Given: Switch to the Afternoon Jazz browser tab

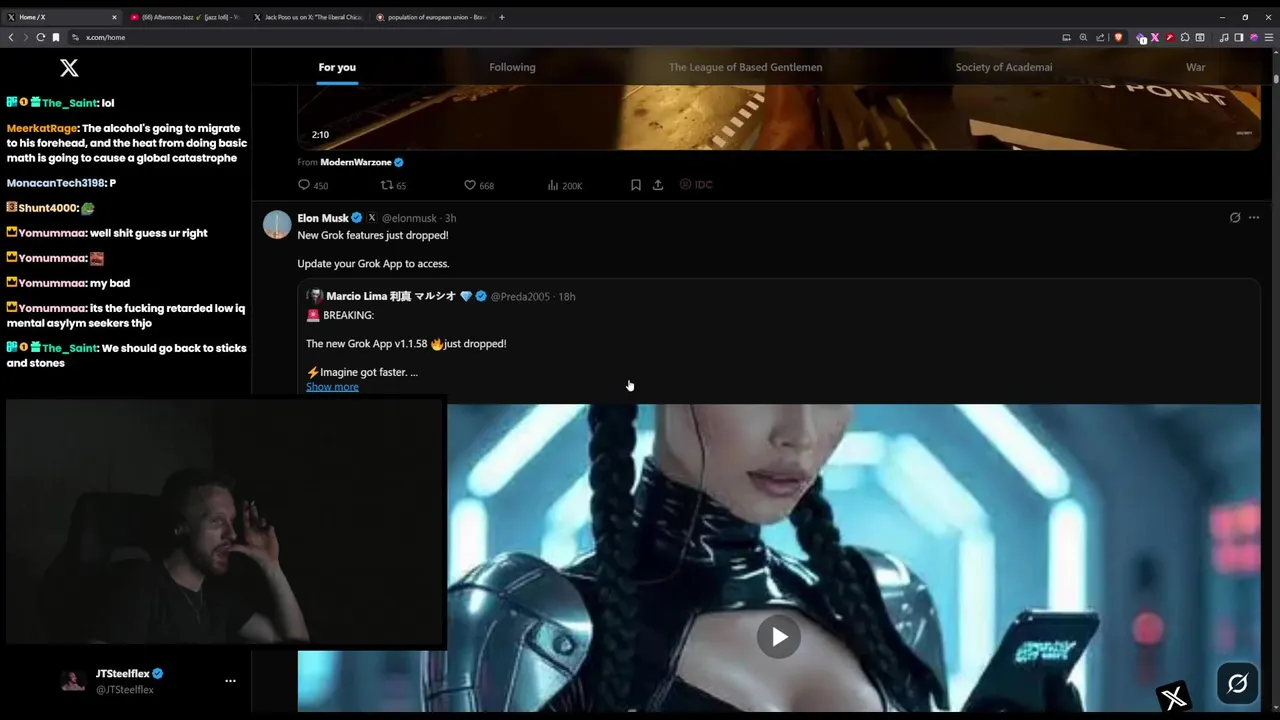Looking at the screenshot, I should pyautogui.click(x=185, y=17).
